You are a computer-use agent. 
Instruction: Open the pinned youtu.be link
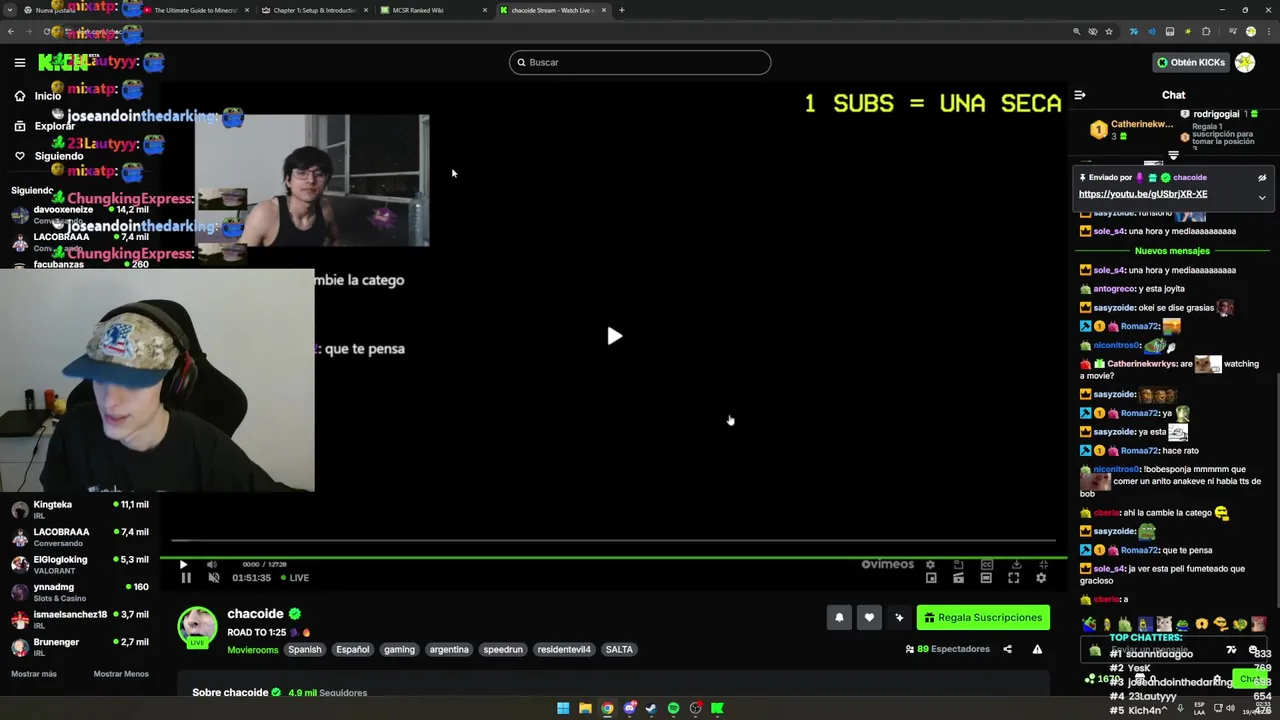tap(1143, 194)
